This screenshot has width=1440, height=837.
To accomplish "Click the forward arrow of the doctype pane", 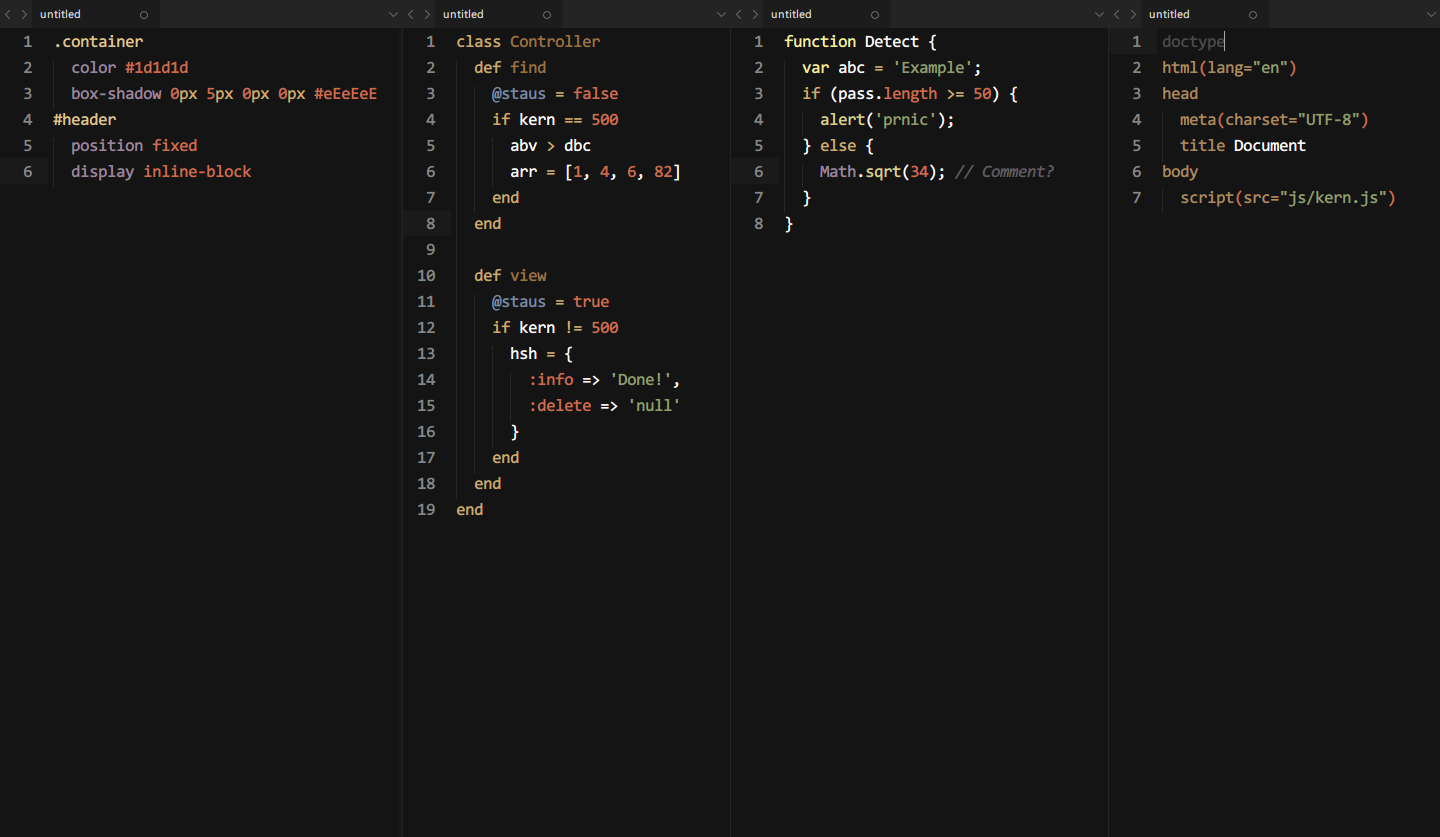I will (x=1134, y=14).
